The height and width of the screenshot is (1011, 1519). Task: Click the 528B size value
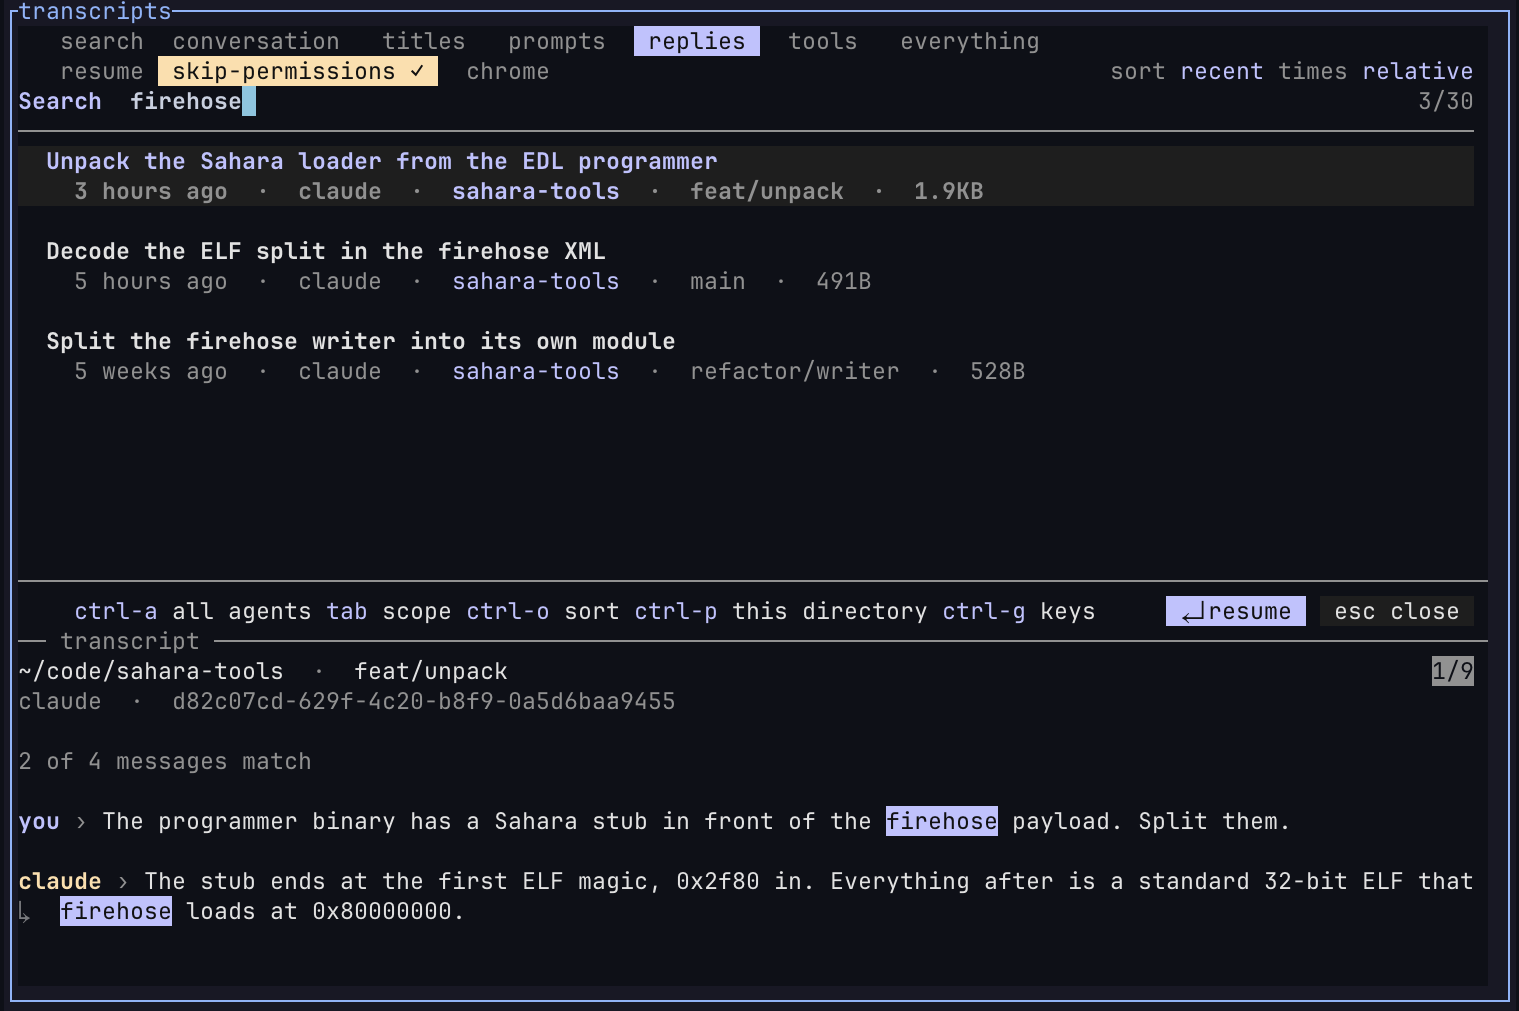(x=998, y=371)
